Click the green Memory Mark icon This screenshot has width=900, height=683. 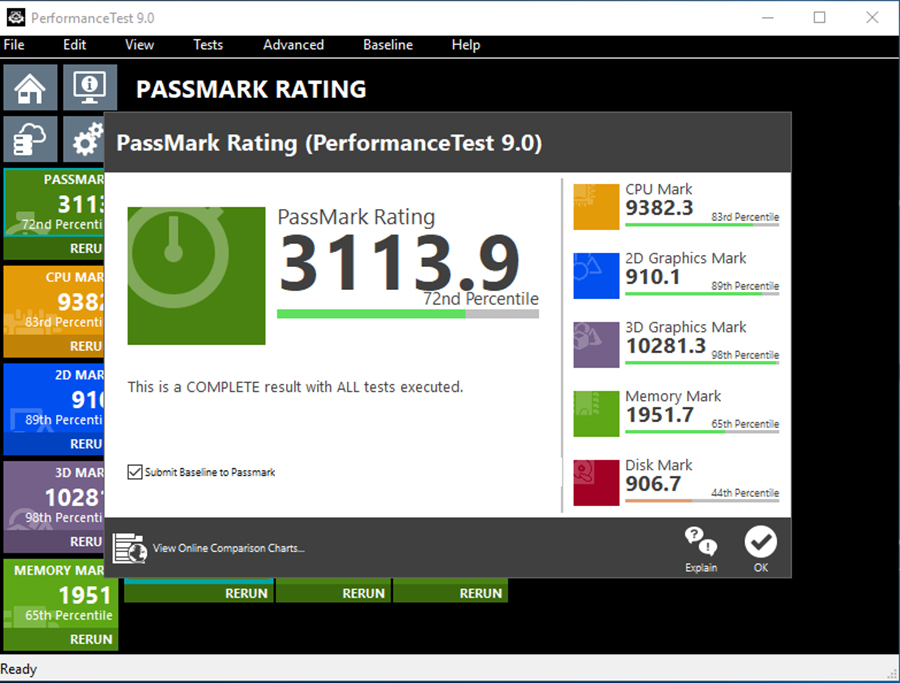click(596, 414)
